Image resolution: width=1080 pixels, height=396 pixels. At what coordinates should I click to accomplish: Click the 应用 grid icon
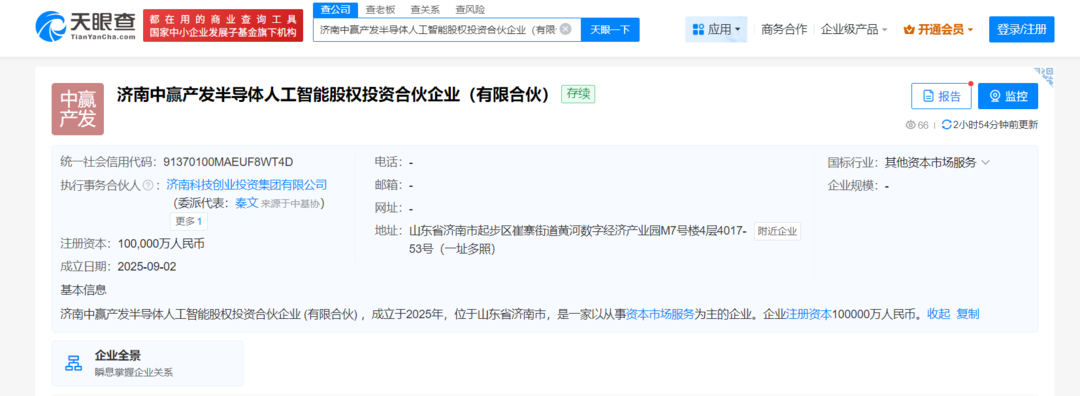pyautogui.click(x=698, y=30)
